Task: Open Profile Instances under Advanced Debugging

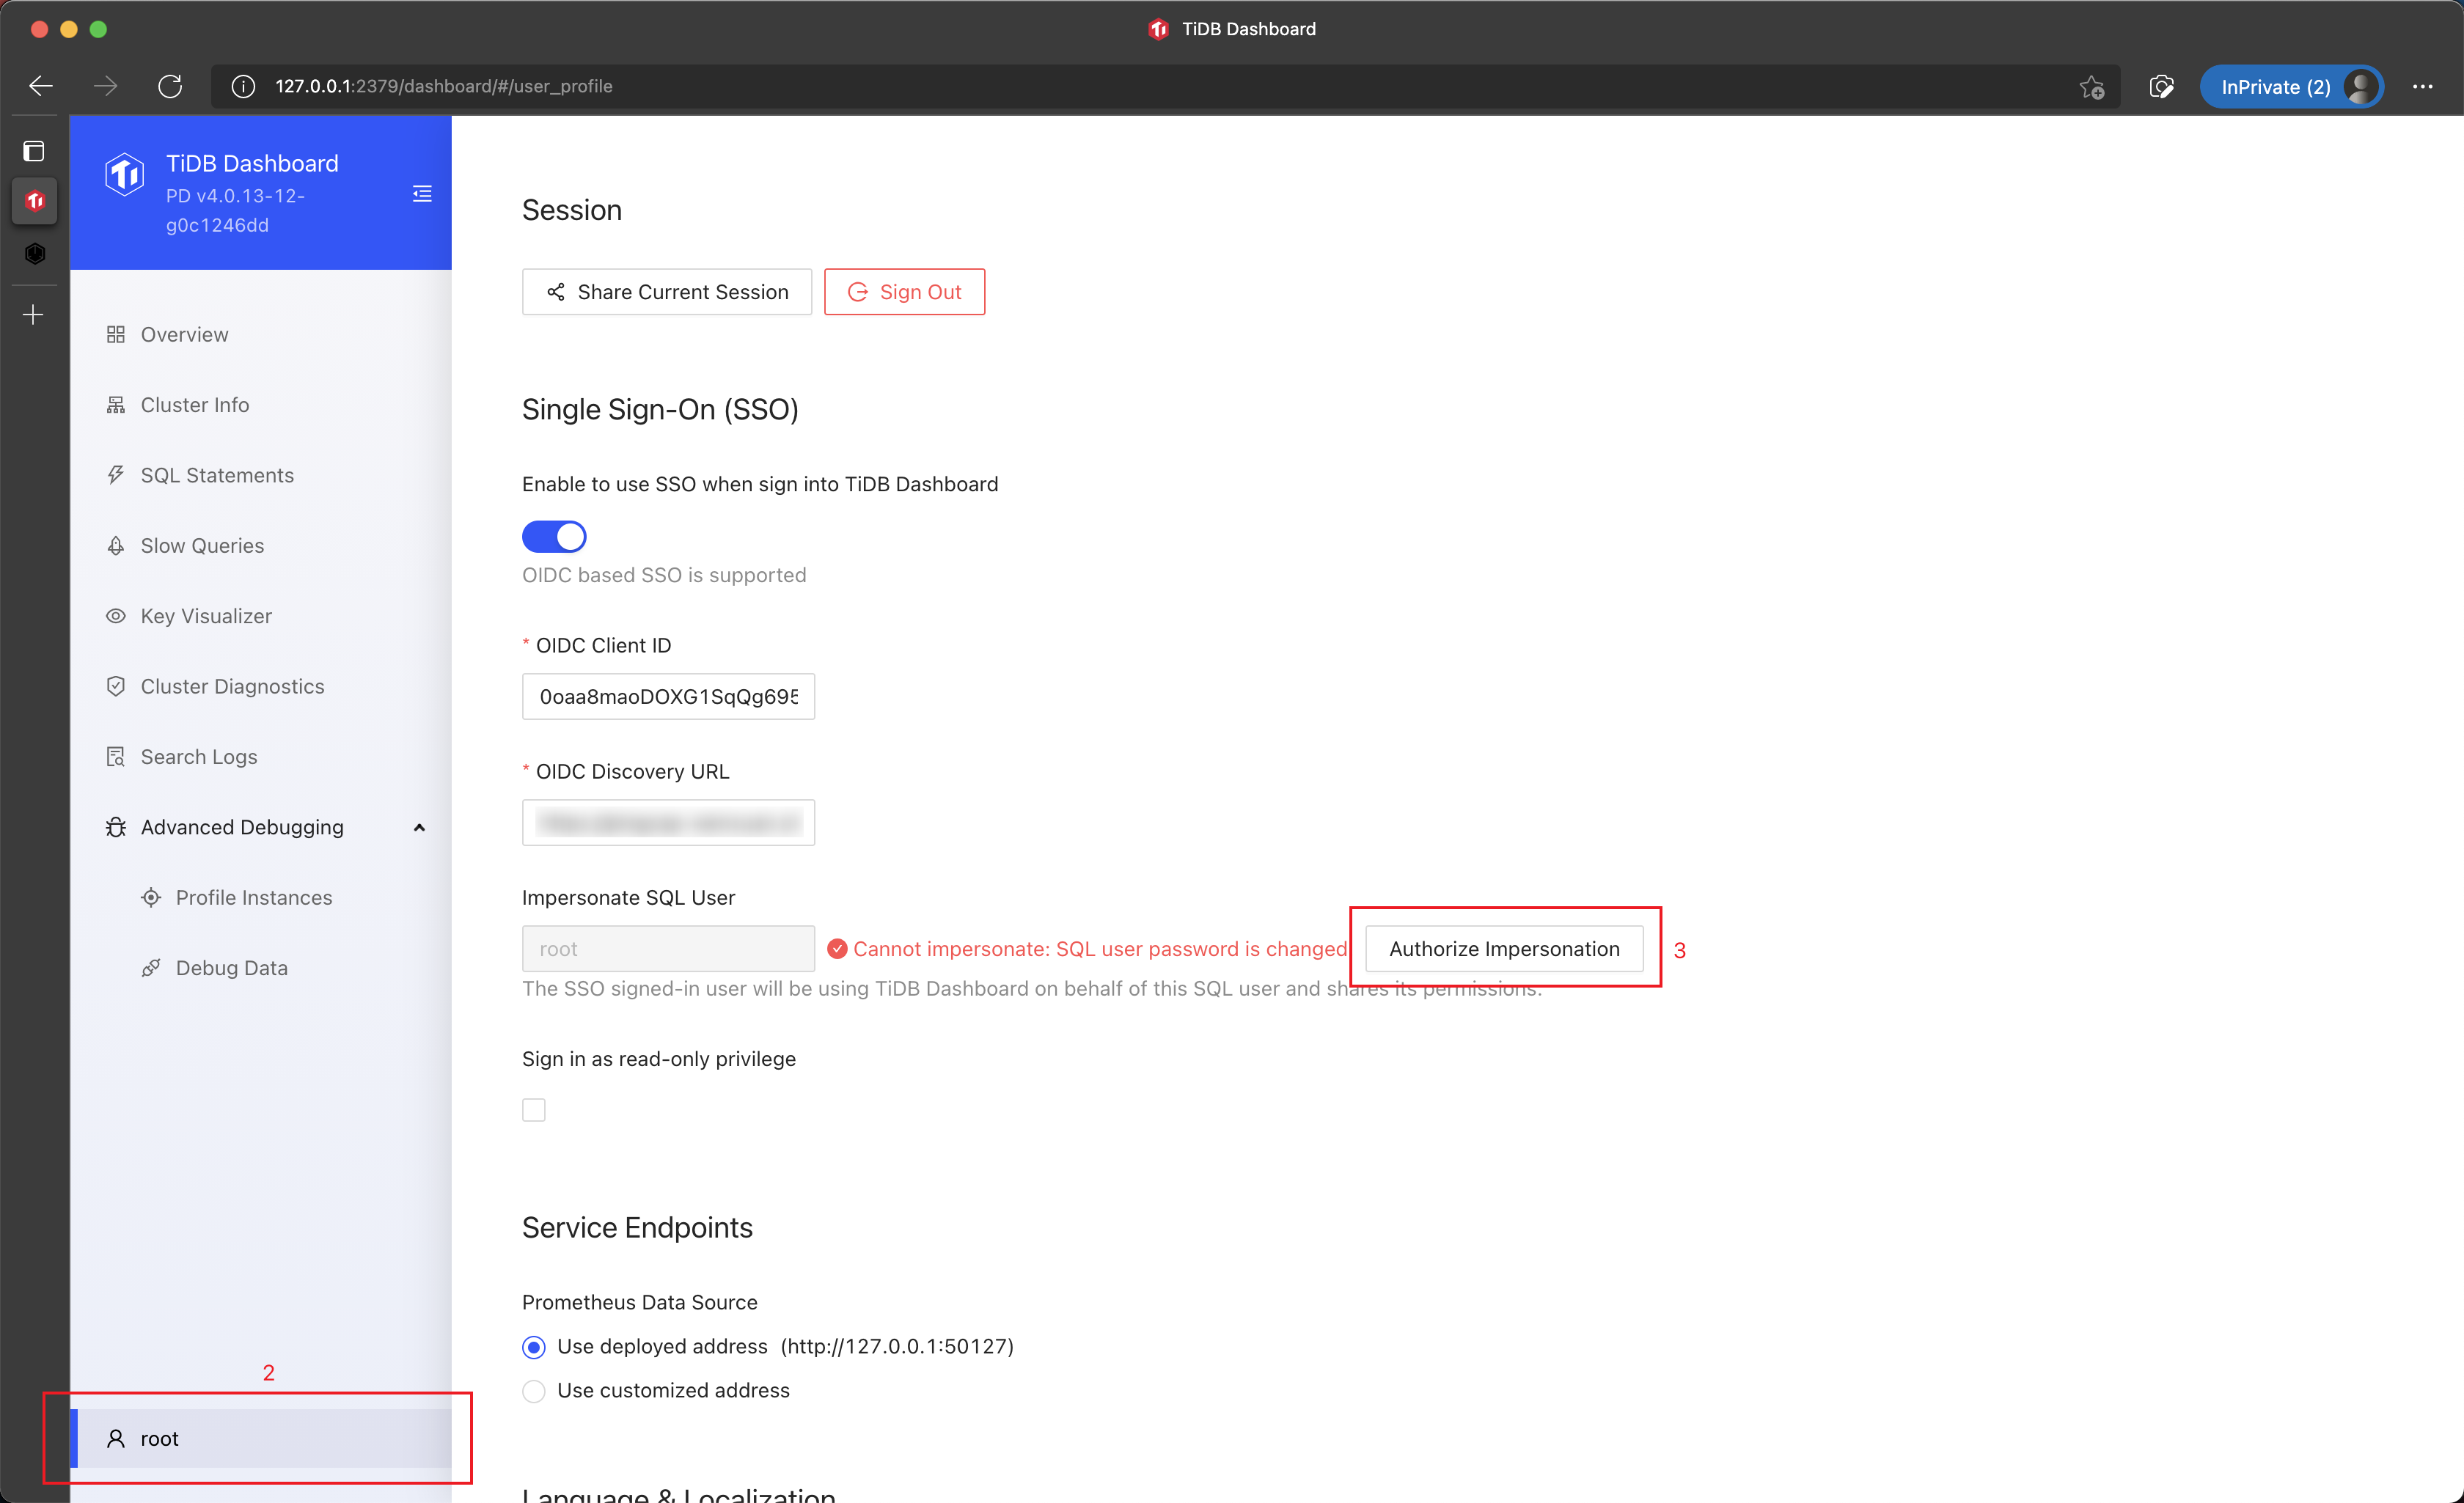Action: 254,897
